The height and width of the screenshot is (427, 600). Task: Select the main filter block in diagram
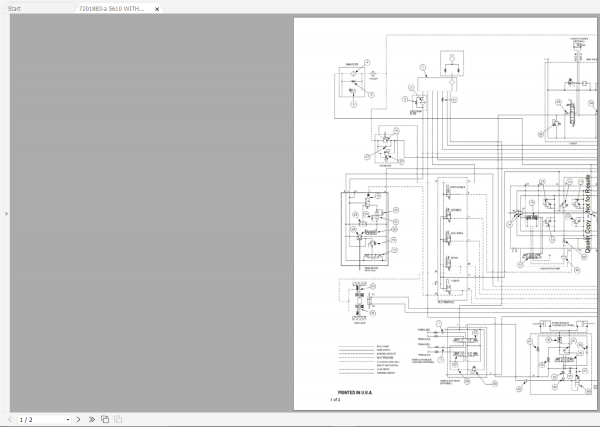click(352, 83)
